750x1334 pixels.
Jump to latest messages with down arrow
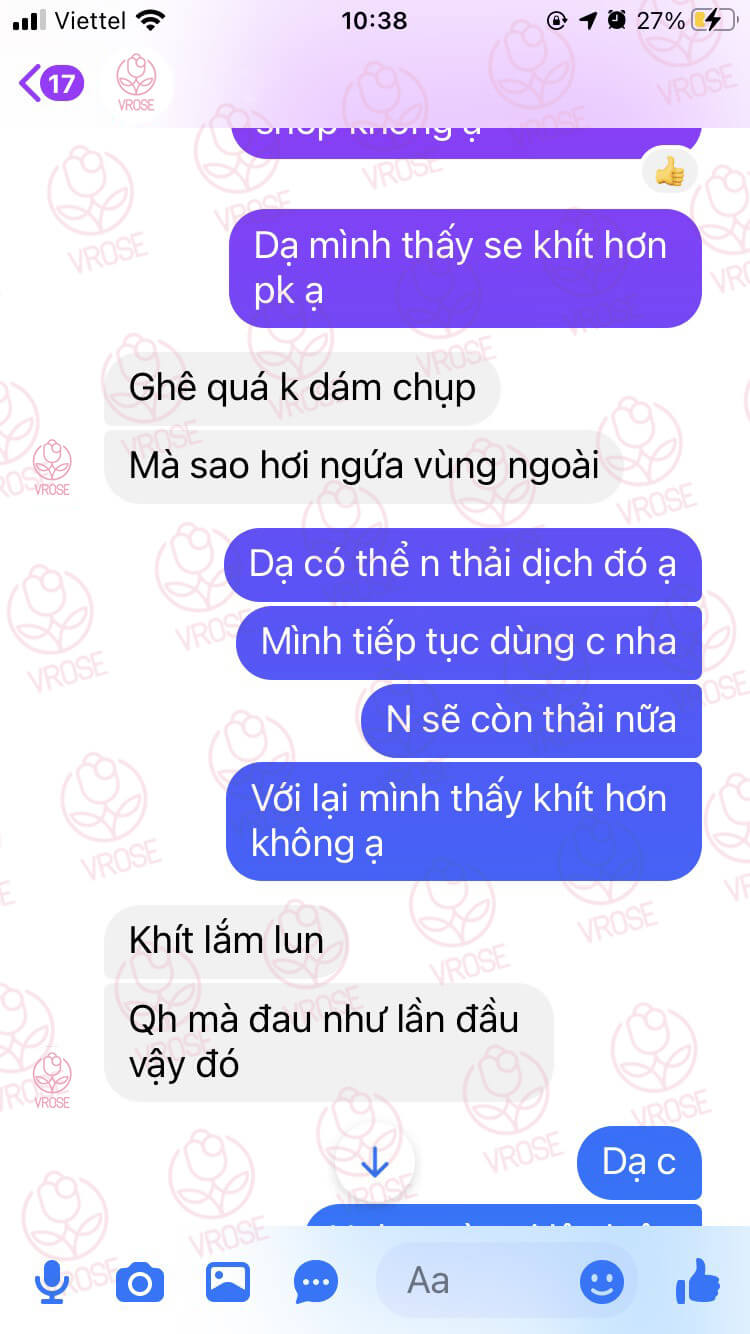(374, 1161)
